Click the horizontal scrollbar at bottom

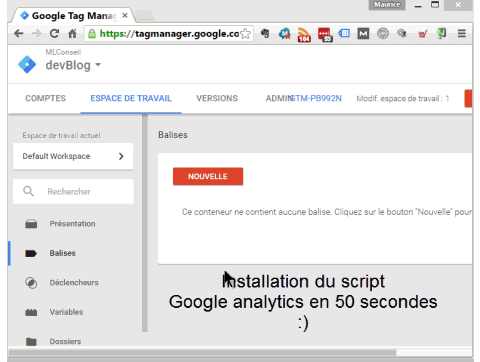[202, 353]
